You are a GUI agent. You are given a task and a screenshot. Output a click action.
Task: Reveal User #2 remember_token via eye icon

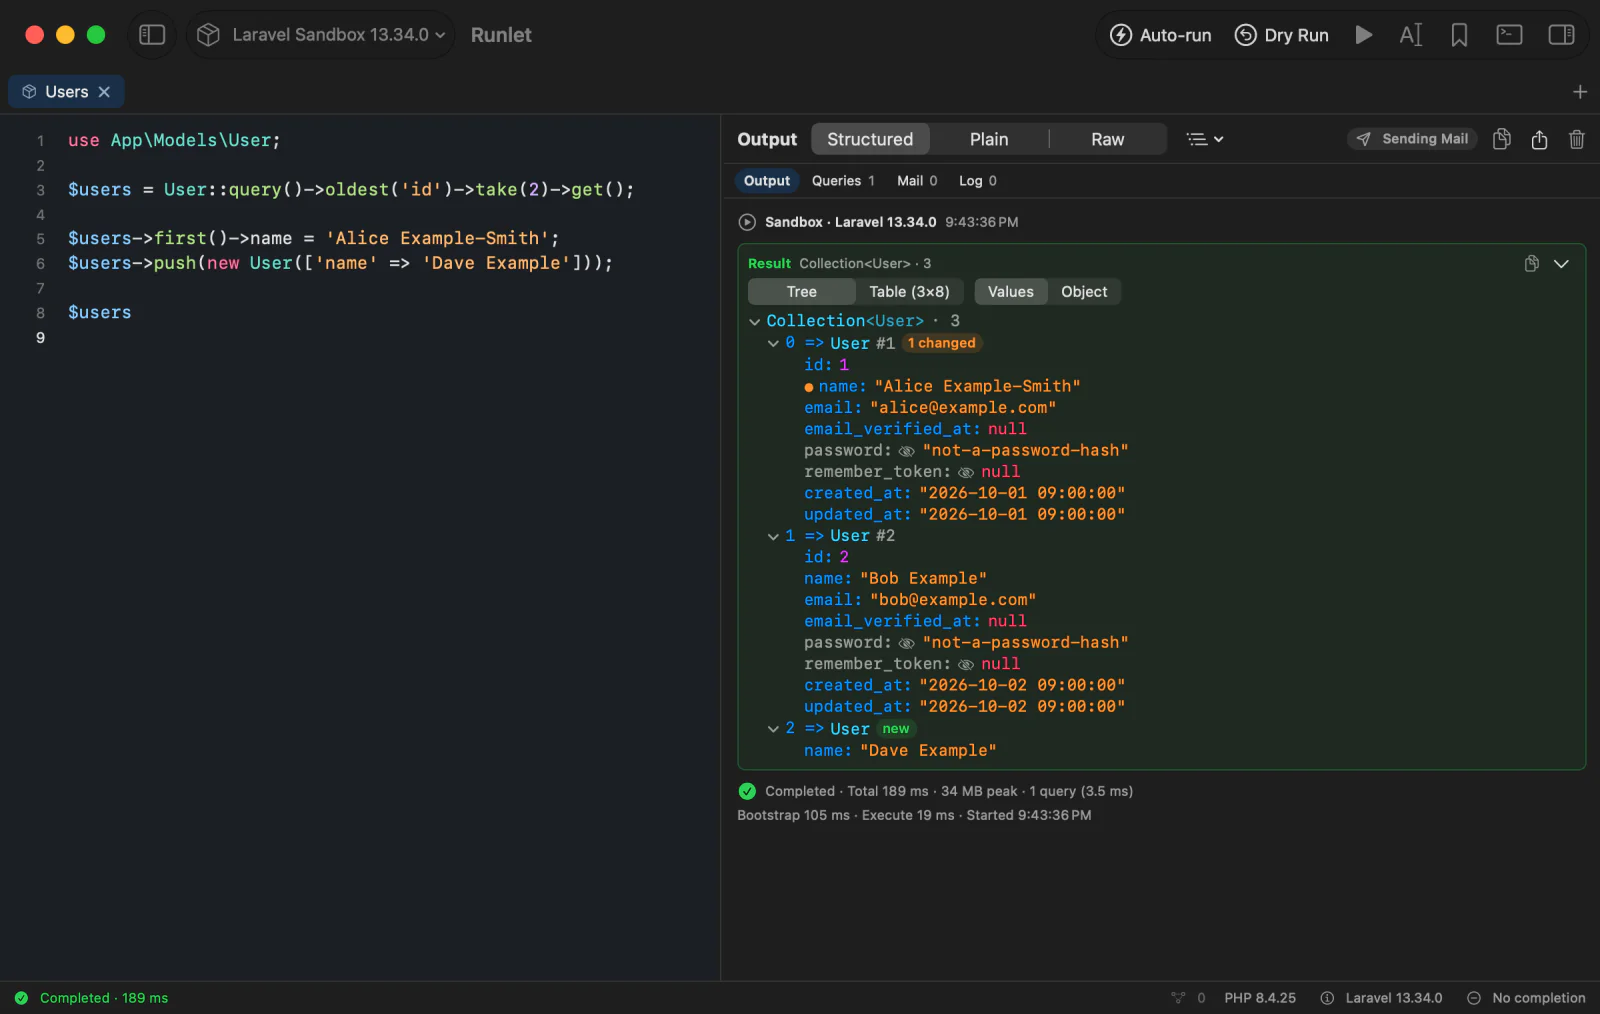tap(966, 665)
